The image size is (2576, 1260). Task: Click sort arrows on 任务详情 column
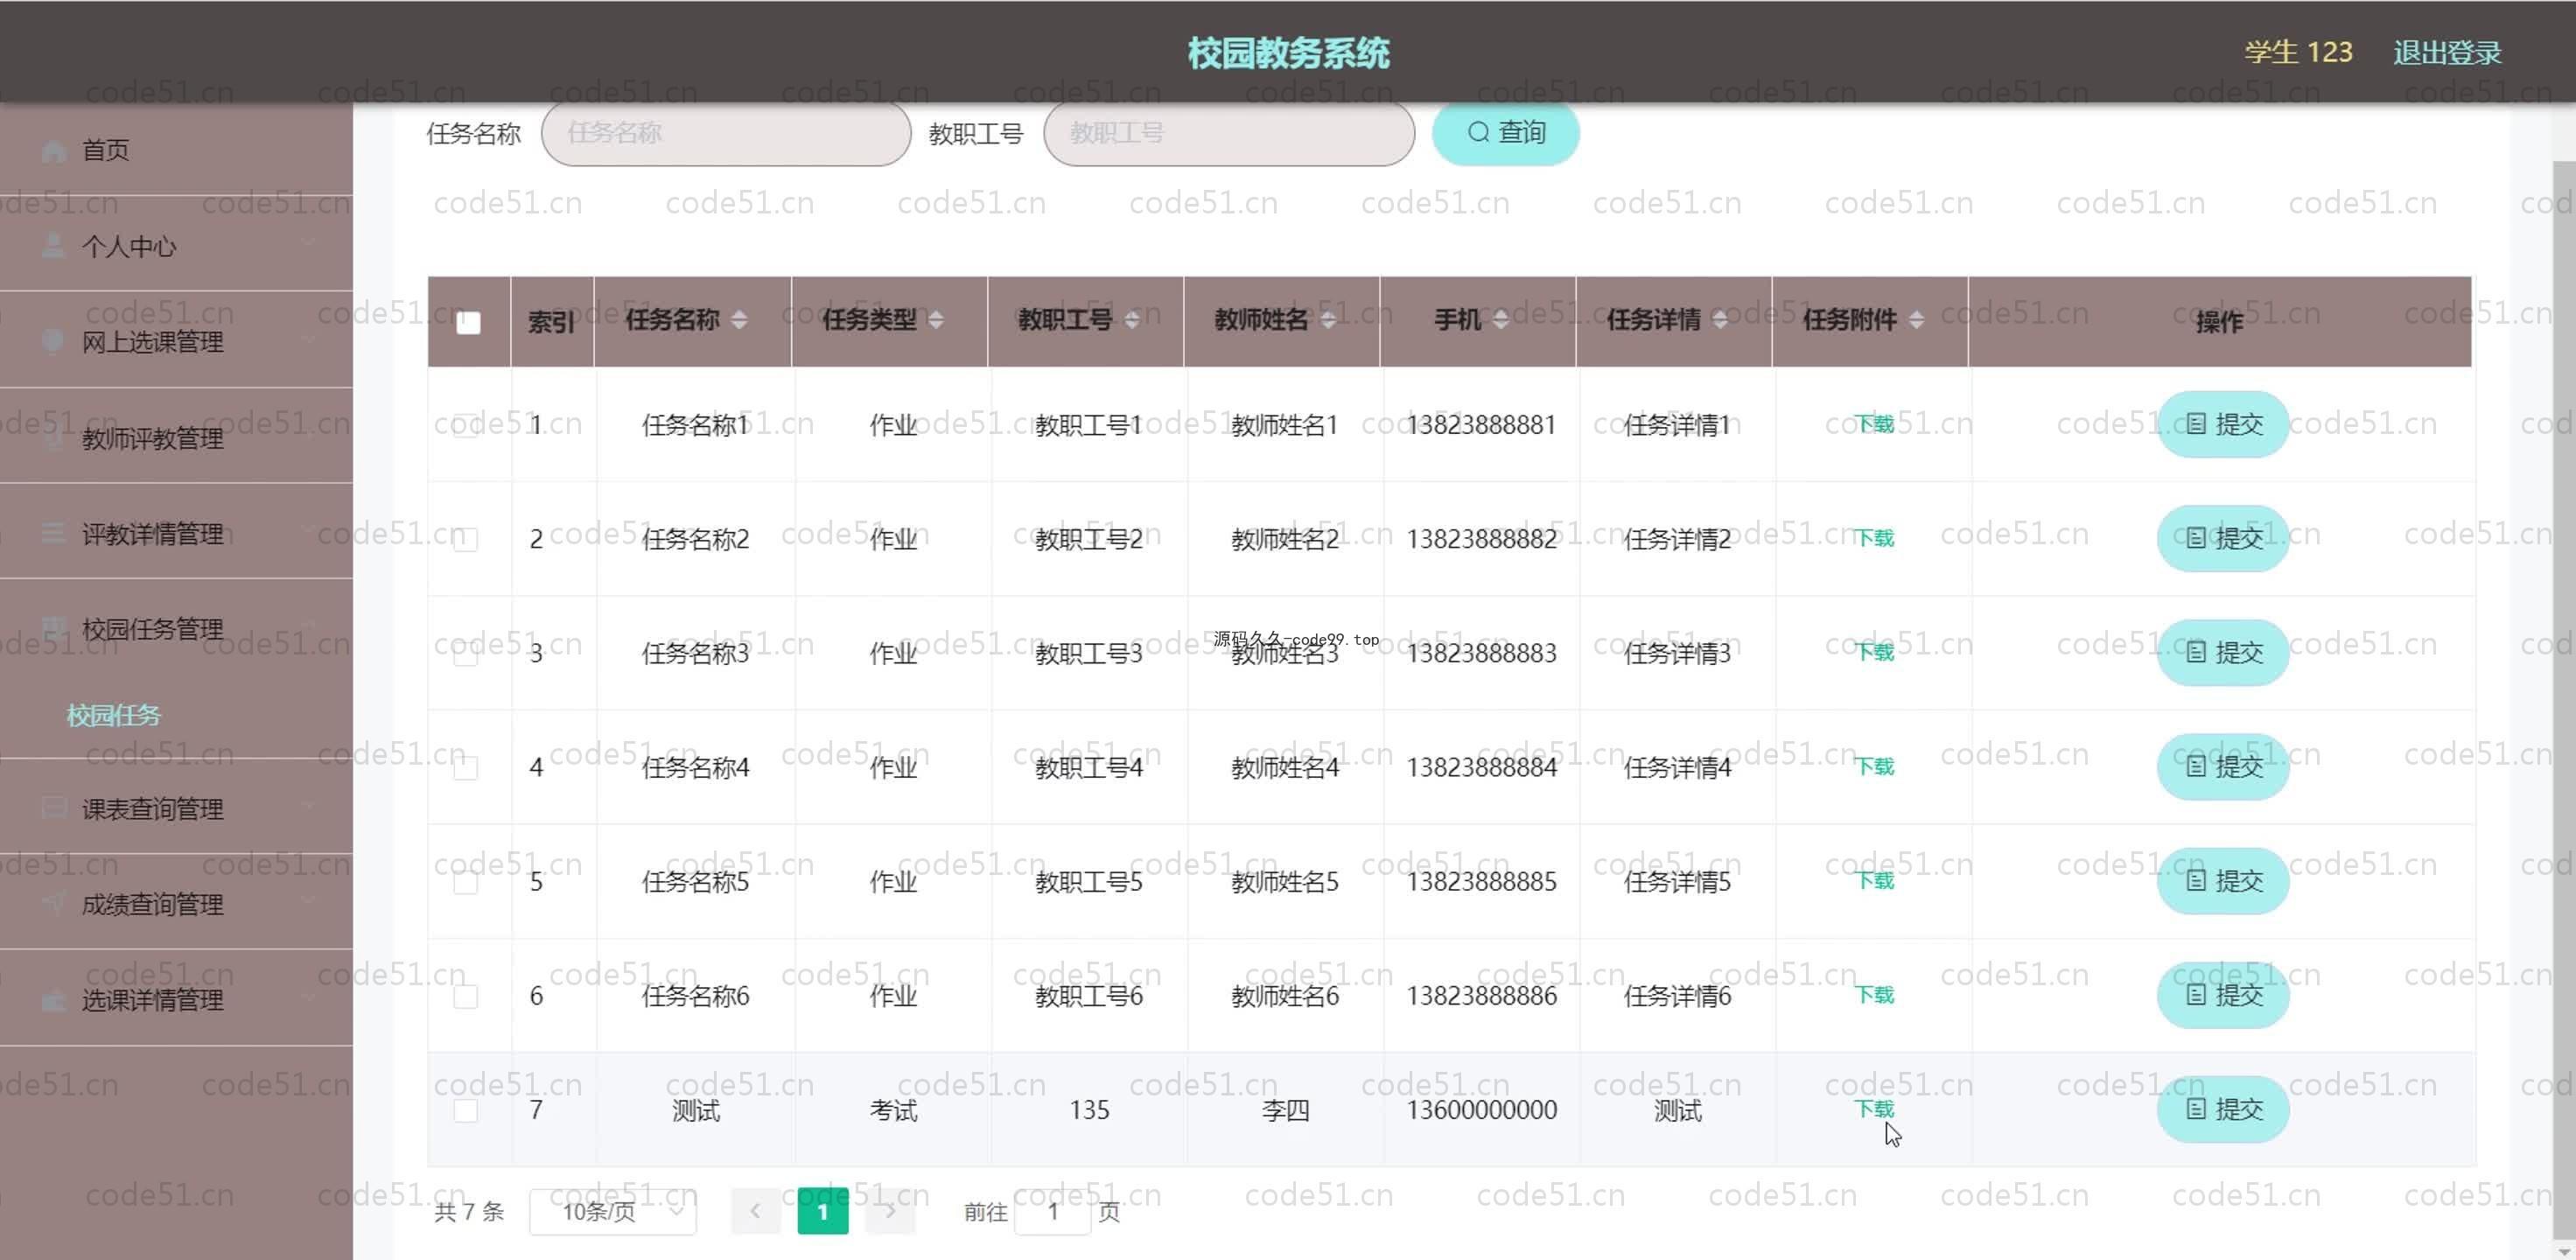[x=1720, y=320]
